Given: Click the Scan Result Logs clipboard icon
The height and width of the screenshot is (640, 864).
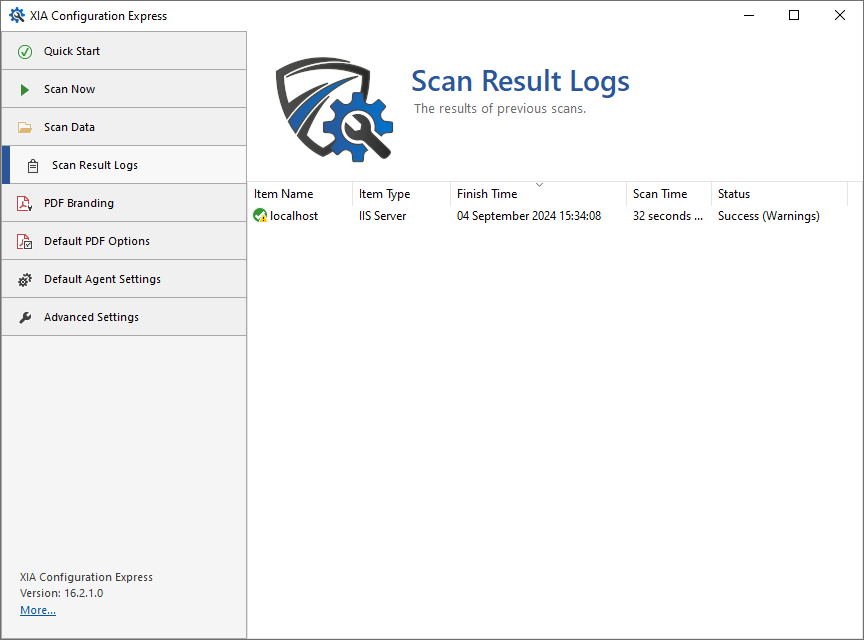Looking at the screenshot, I should coord(33,165).
